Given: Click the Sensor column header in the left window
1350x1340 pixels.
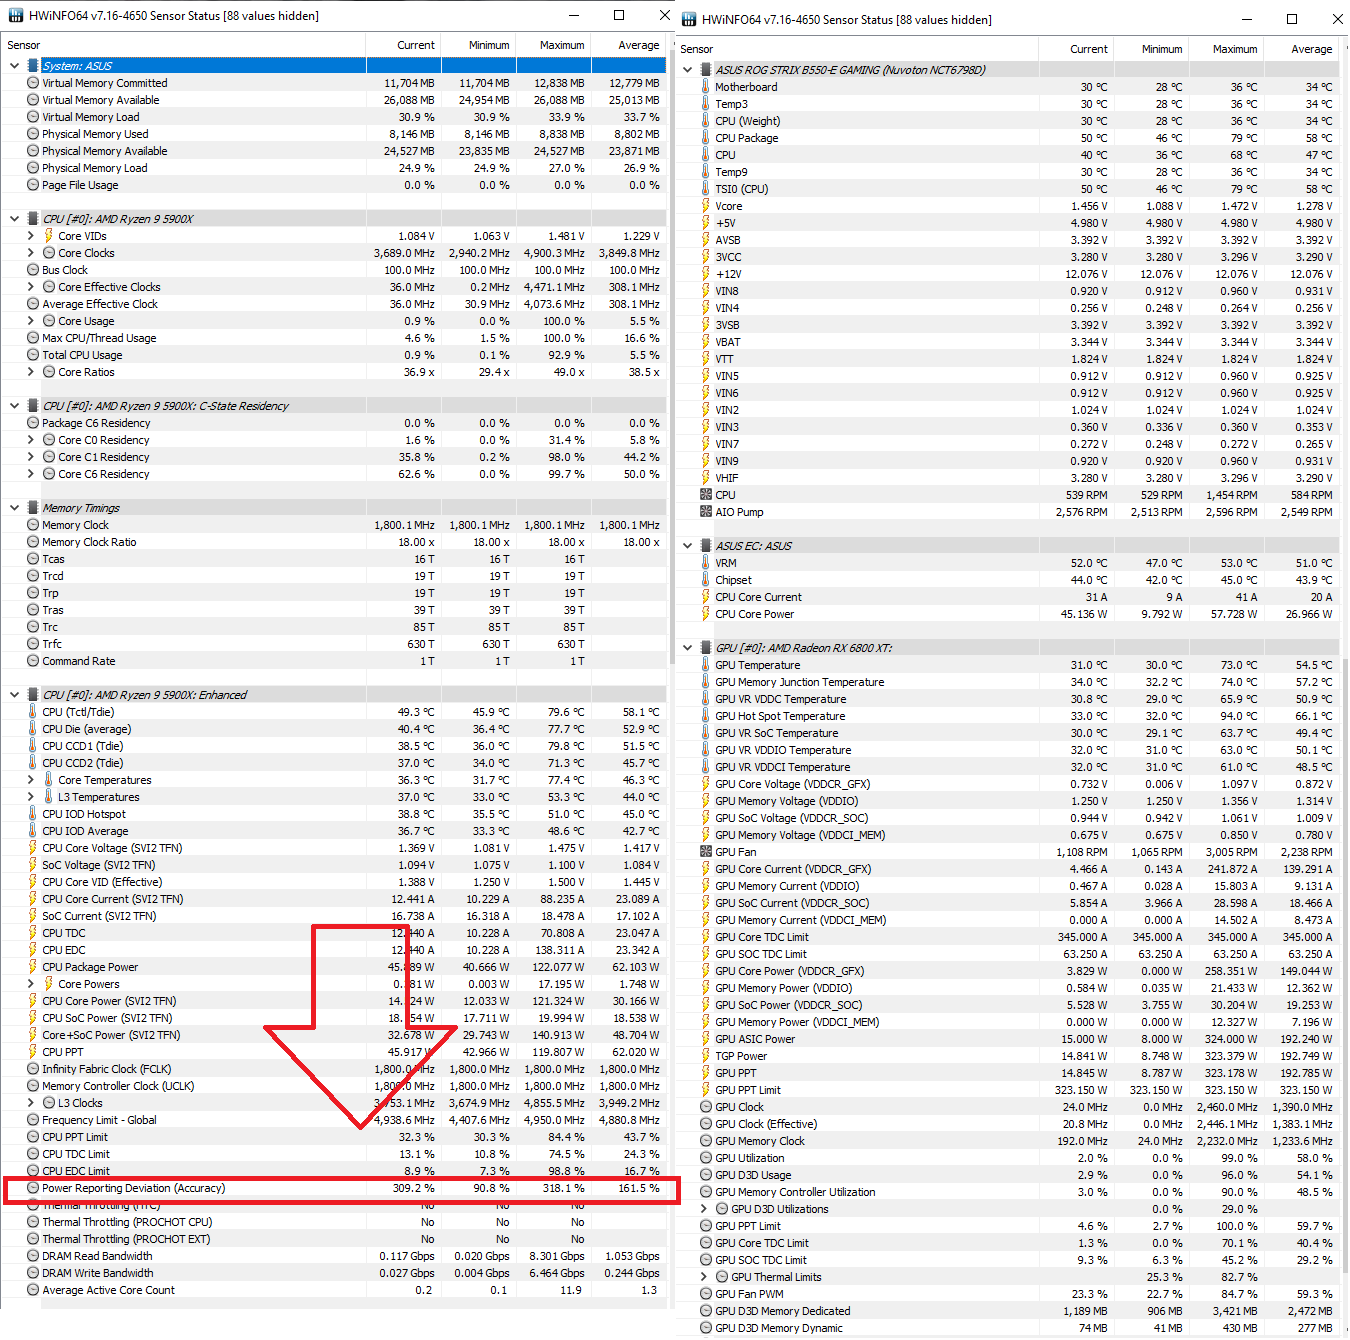Looking at the screenshot, I should tap(184, 45).
